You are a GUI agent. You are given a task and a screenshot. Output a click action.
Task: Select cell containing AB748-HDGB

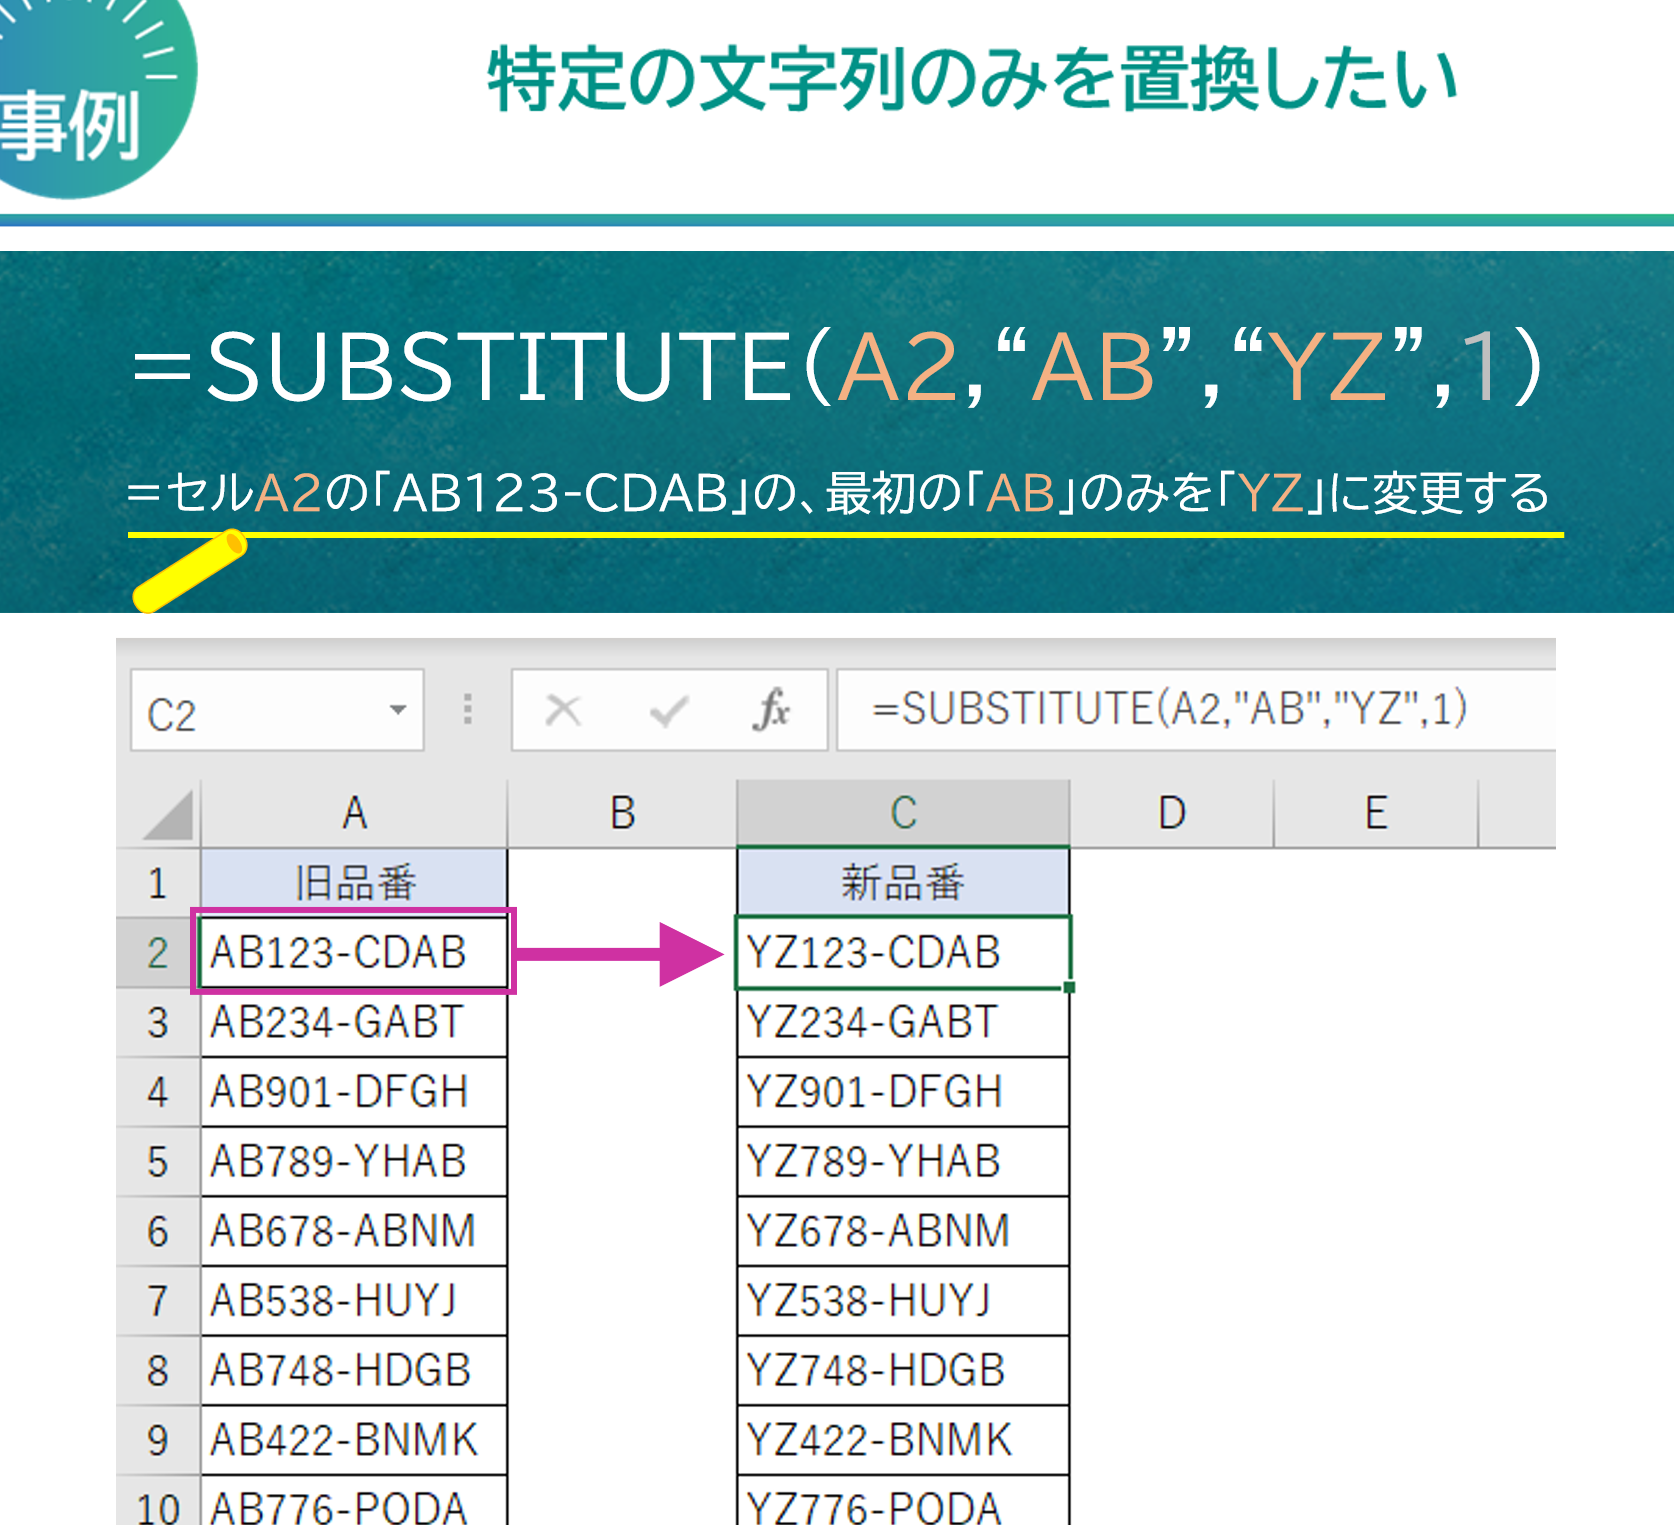[354, 1371]
